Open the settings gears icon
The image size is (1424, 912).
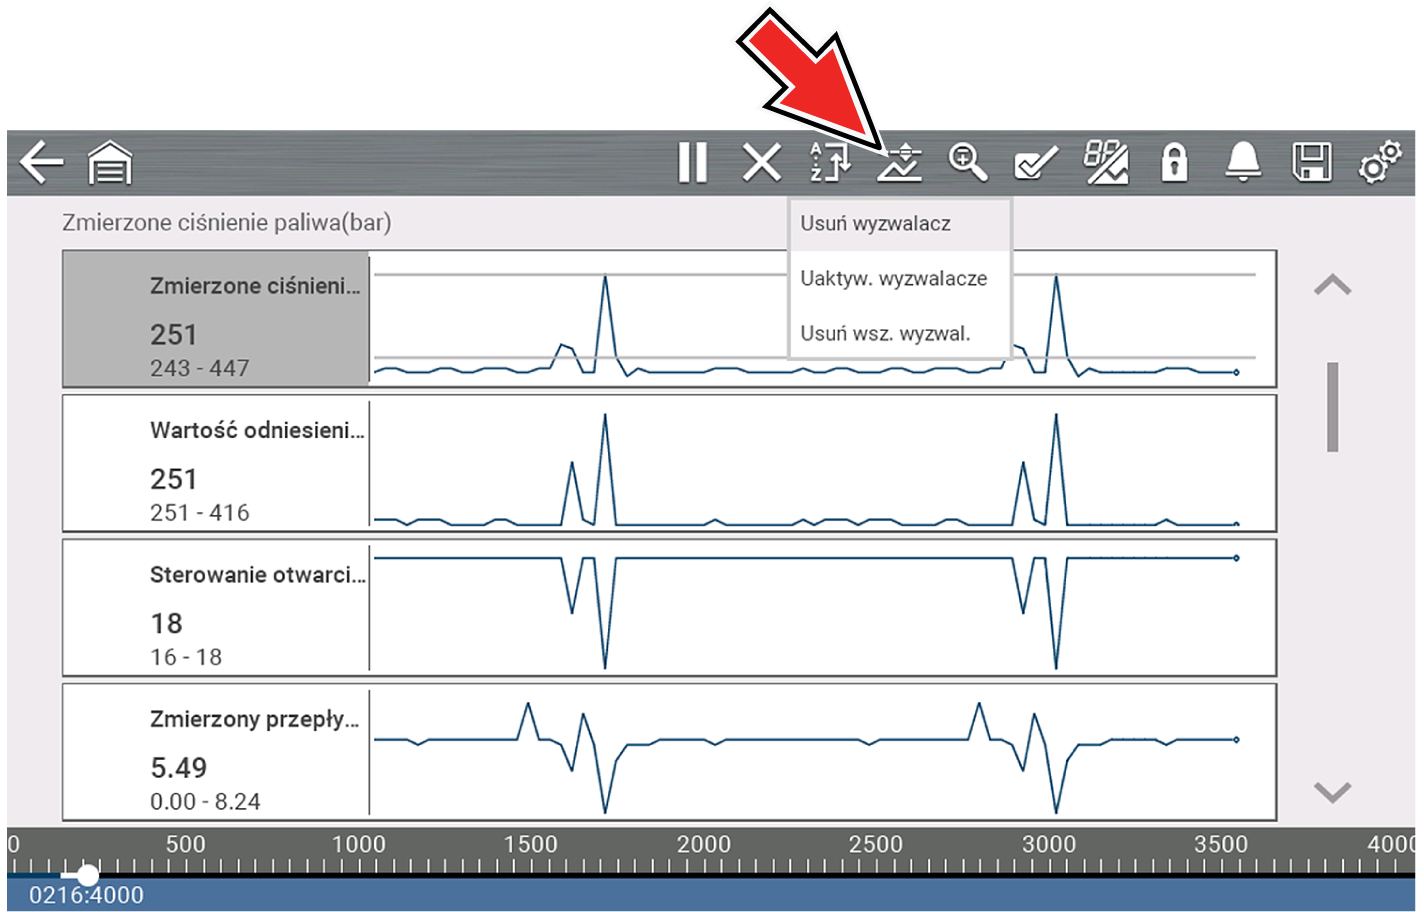(x=1380, y=162)
